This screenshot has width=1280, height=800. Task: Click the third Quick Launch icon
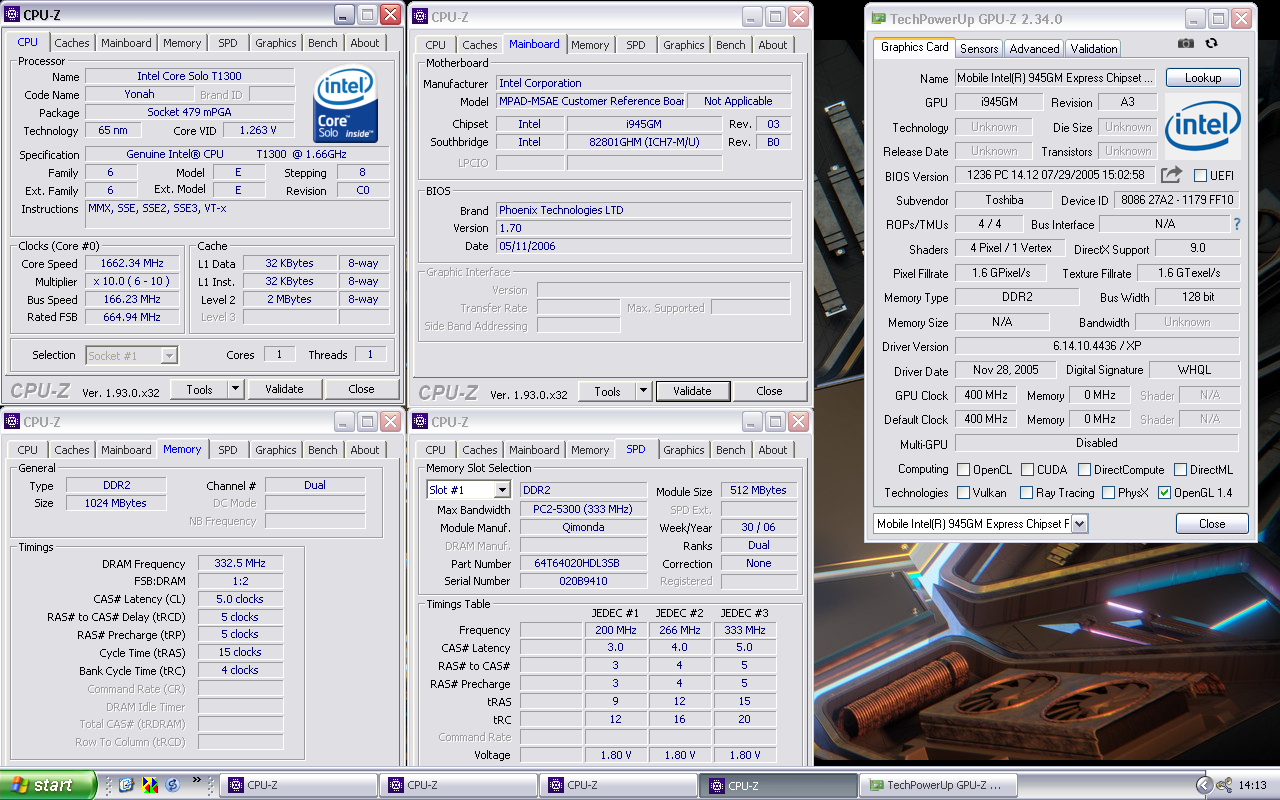(172, 785)
